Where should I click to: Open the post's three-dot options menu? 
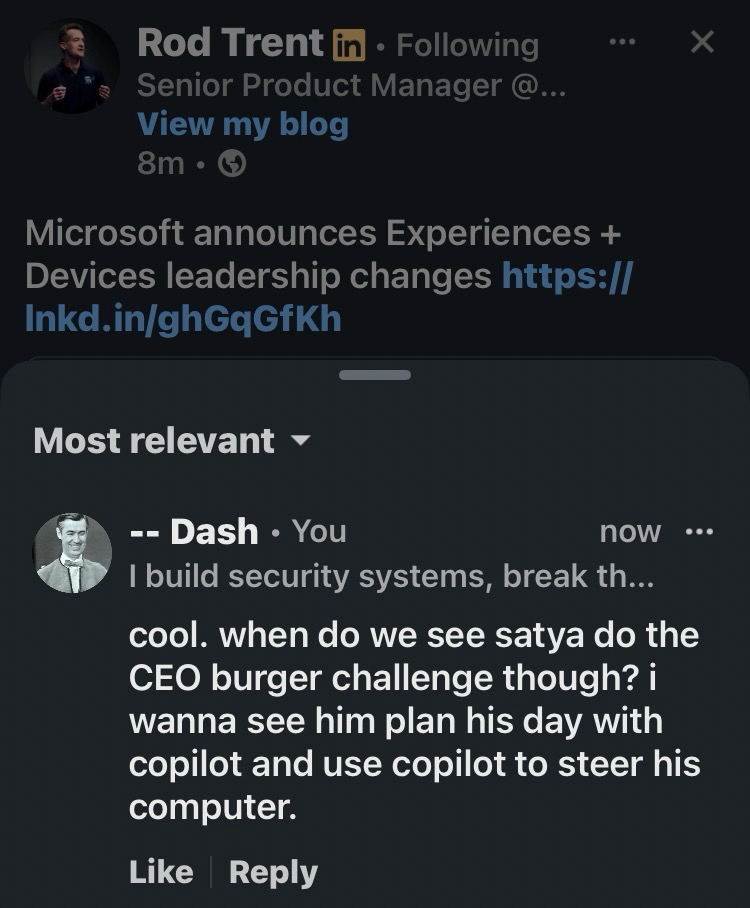pyautogui.click(x=621, y=42)
